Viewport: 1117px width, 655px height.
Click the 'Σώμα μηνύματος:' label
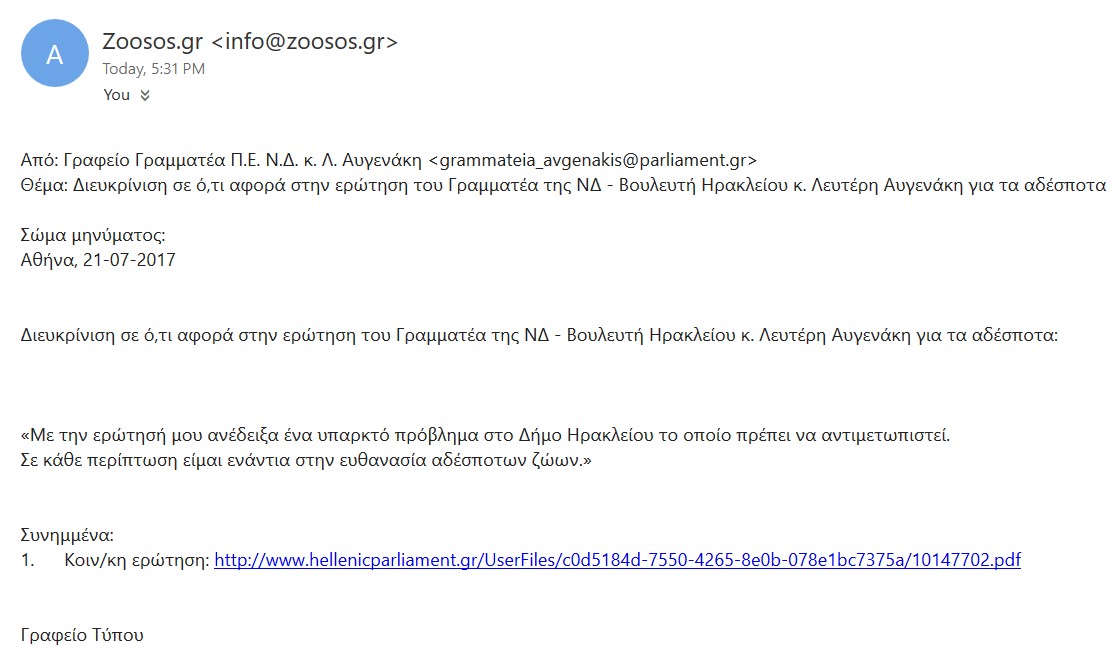(x=93, y=235)
